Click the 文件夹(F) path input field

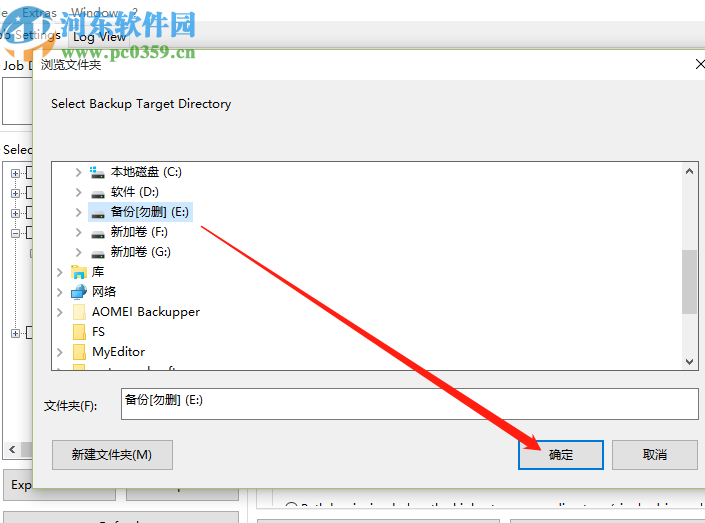(x=410, y=404)
